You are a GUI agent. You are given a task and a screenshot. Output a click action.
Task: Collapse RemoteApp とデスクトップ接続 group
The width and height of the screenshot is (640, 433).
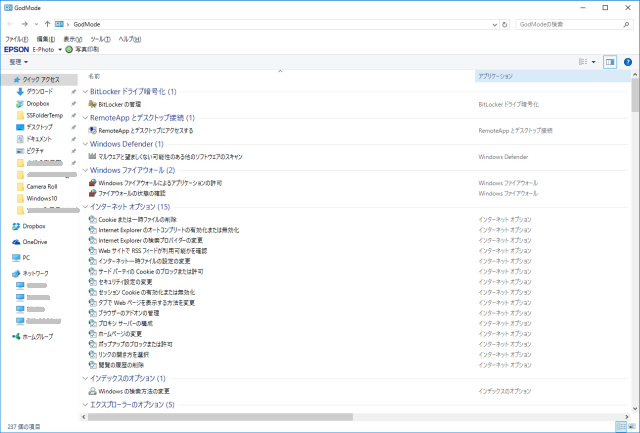(x=85, y=118)
